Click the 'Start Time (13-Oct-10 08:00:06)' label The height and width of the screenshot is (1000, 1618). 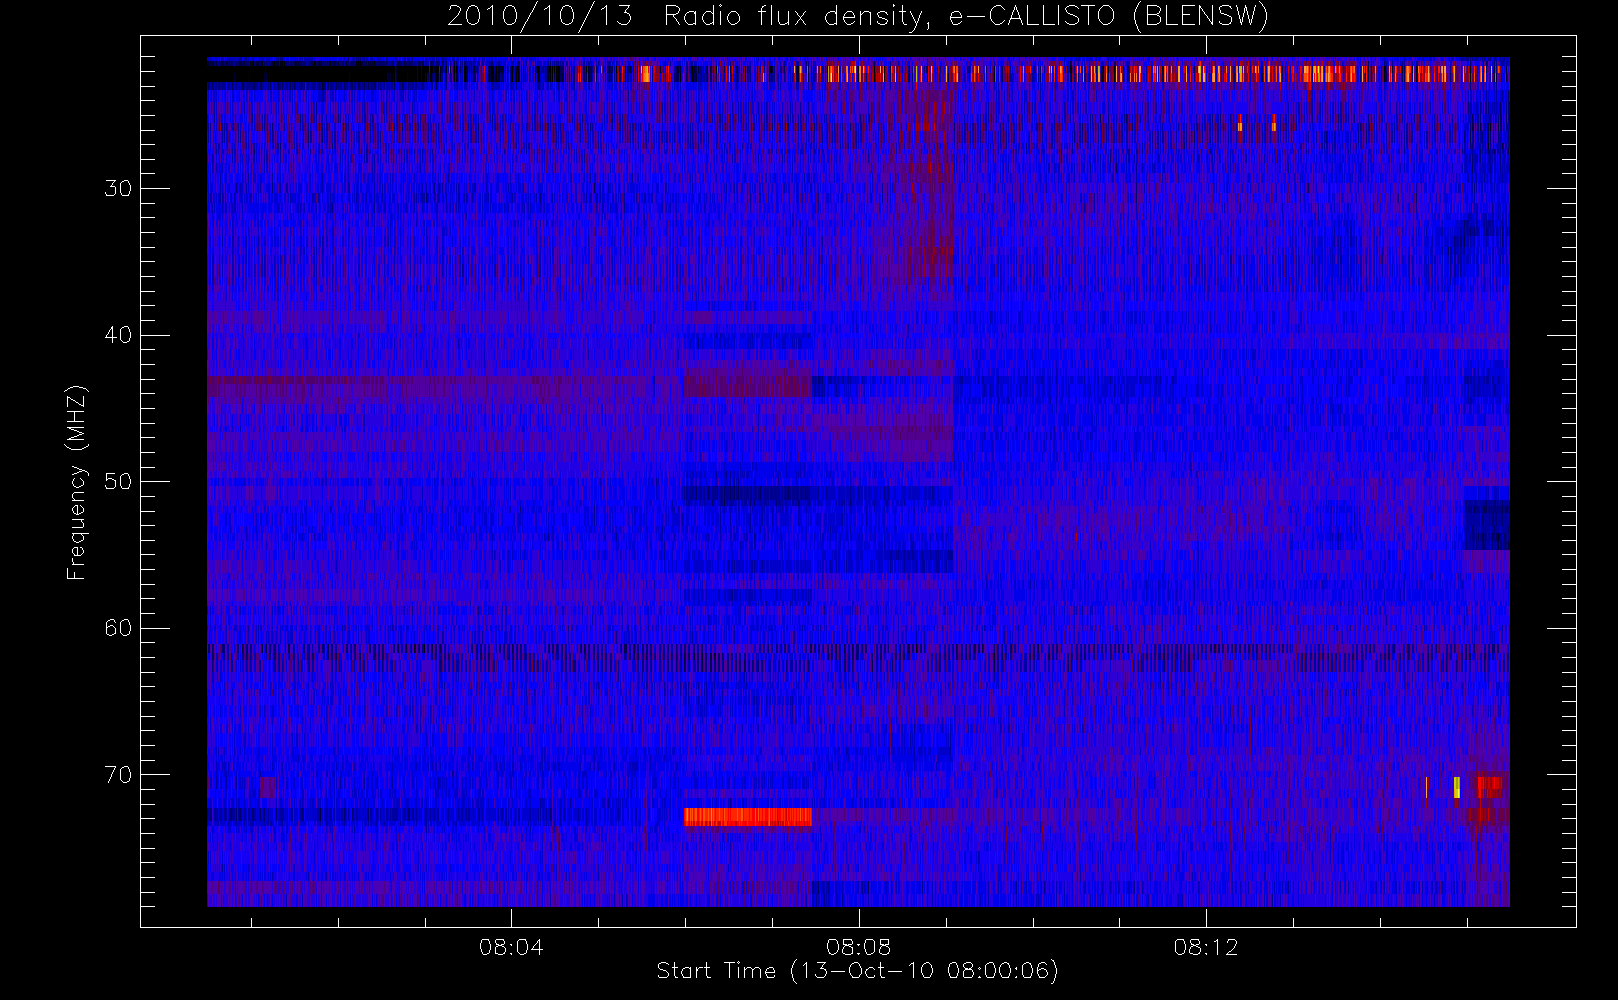(857, 971)
